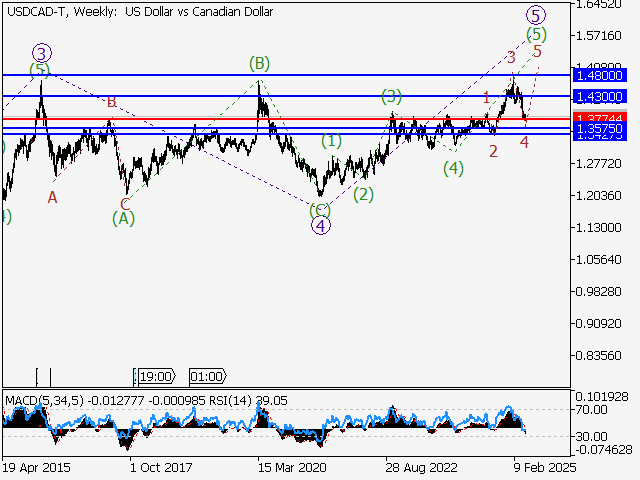Click the circled purple wave 5 label
Screen dimensions: 640x480
pyautogui.click(x=536, y=14)
